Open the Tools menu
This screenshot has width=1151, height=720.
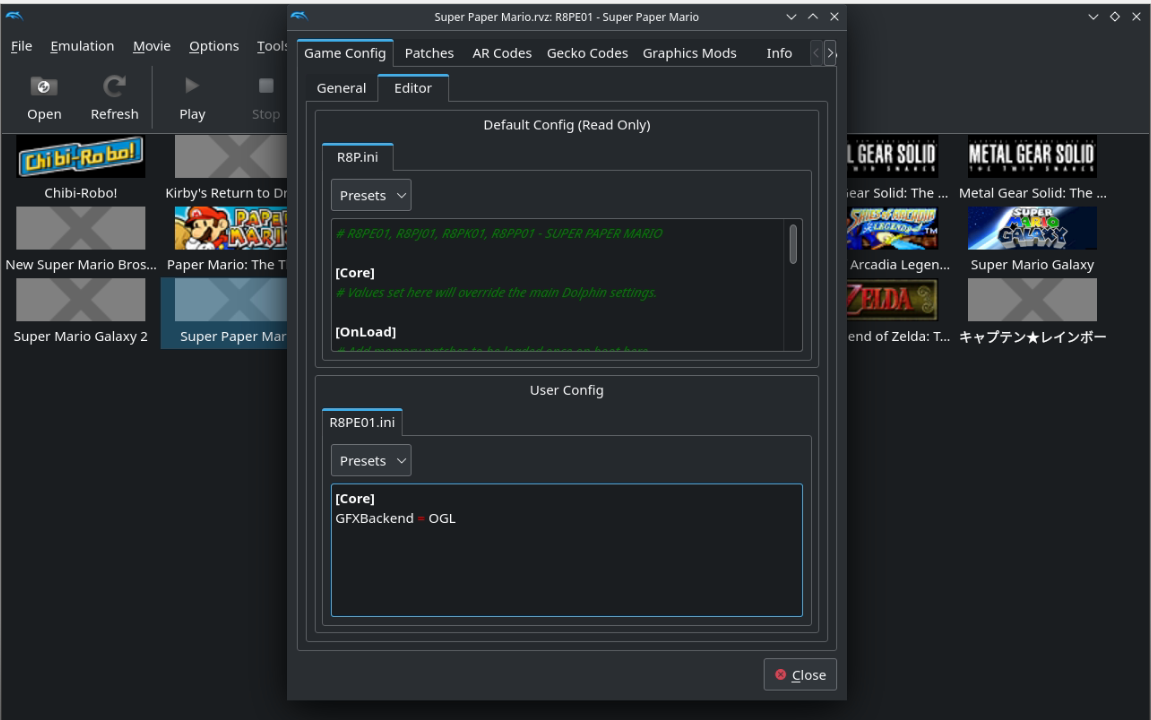point(271,46)
